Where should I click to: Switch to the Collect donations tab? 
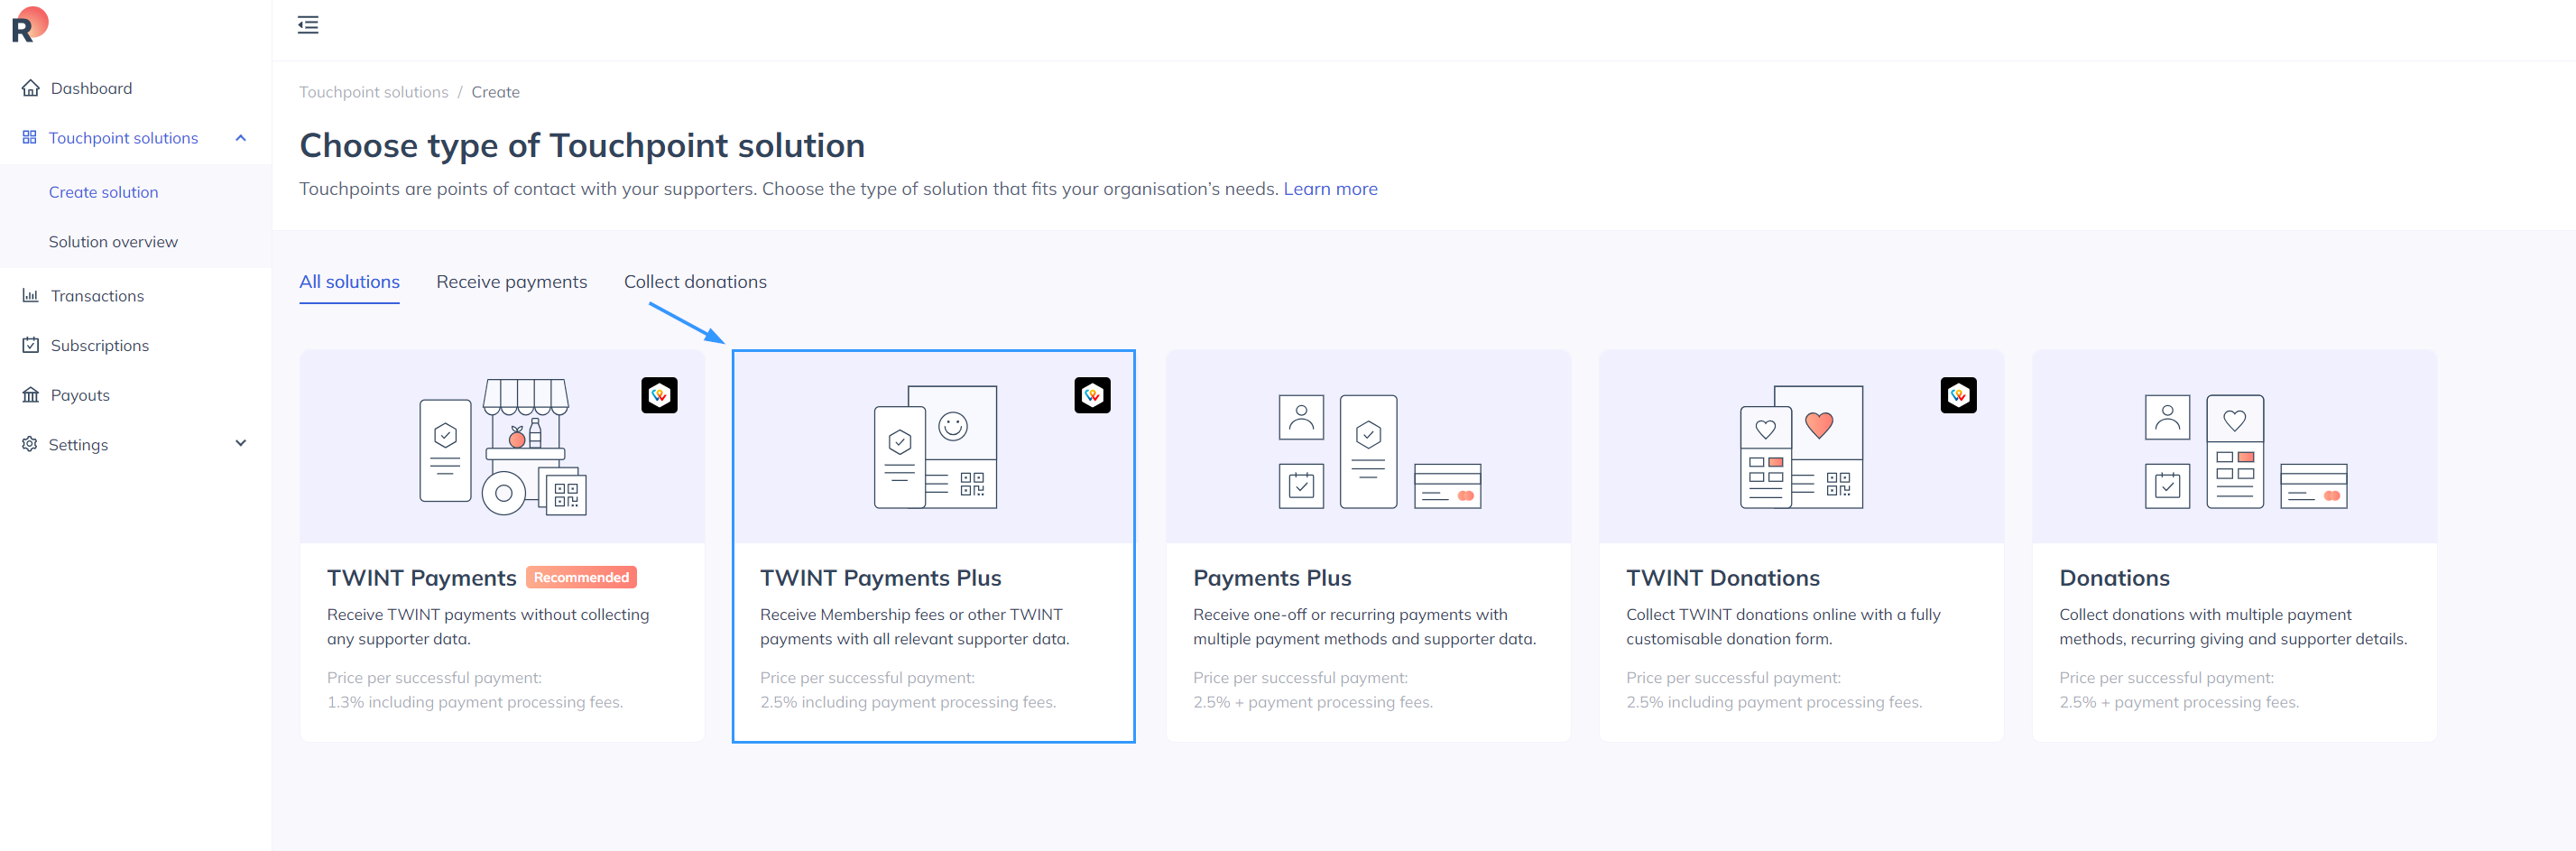click(x=695, y=282)
